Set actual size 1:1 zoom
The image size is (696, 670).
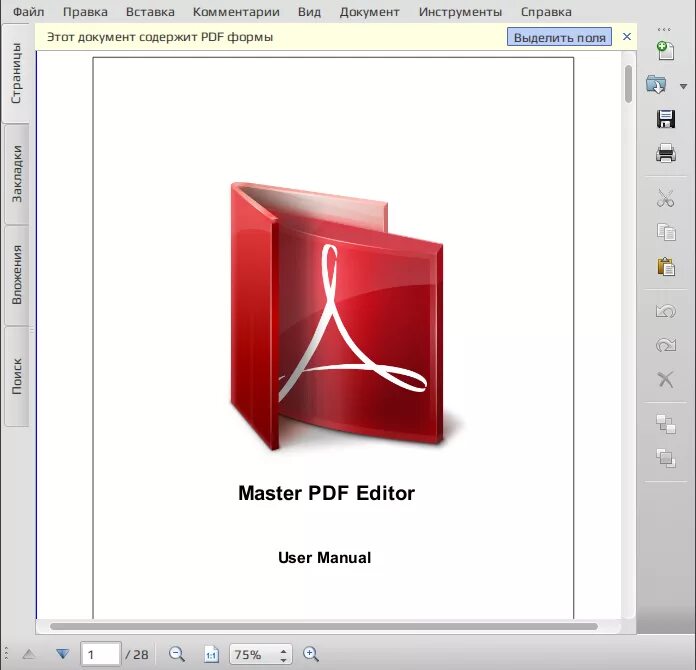[211, 654]
